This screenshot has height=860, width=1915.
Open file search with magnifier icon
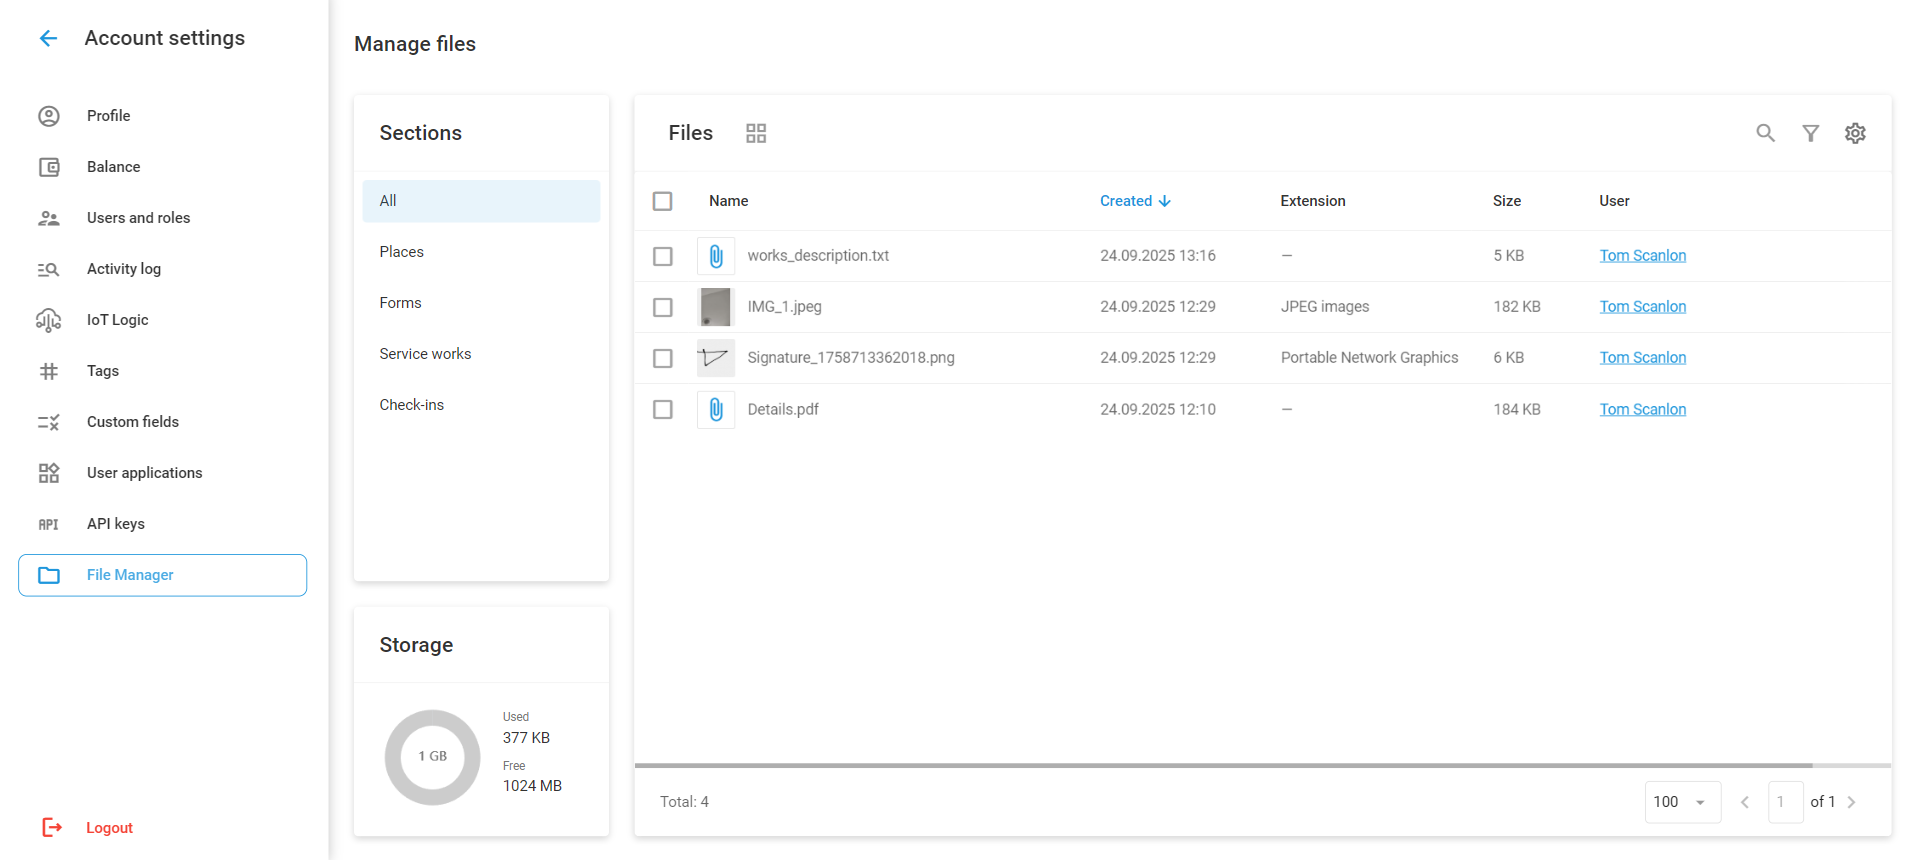click(x=1766, y=133)
